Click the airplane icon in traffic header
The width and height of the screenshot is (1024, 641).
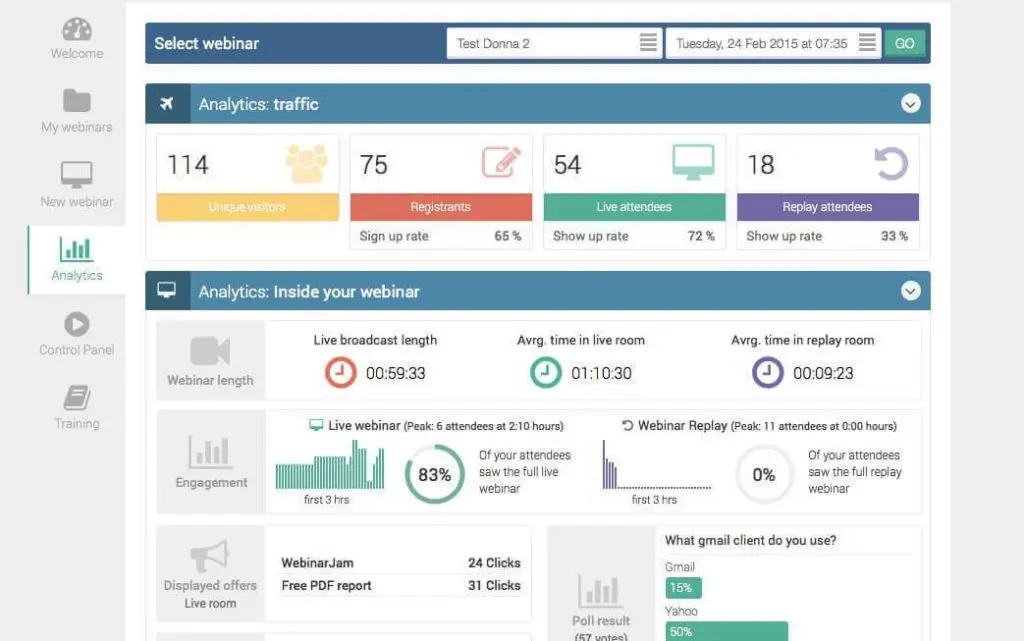click(x=167, y=103)
